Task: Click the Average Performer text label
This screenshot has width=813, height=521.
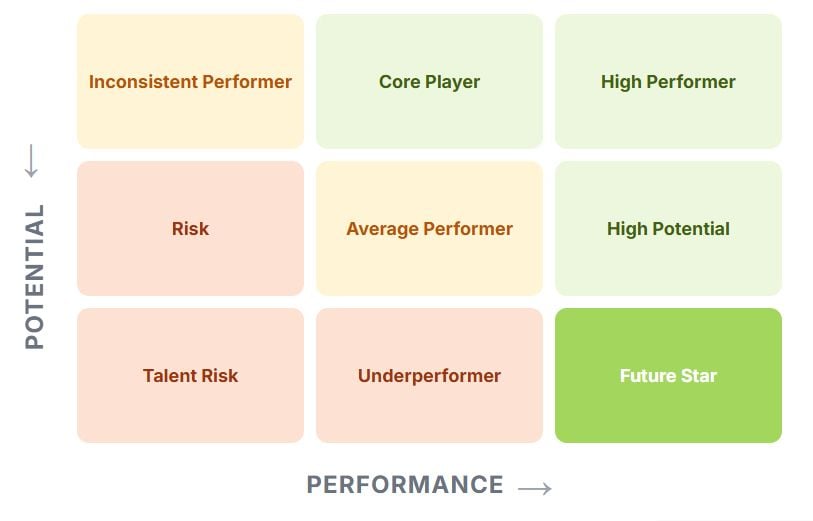Action: coord(429,229)
